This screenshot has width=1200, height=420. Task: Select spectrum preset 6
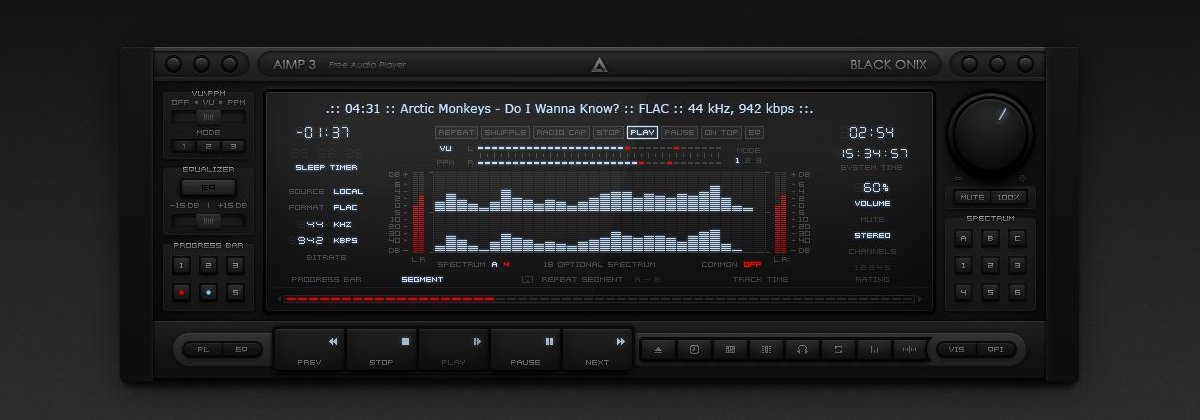click(x=1017, y=293)
